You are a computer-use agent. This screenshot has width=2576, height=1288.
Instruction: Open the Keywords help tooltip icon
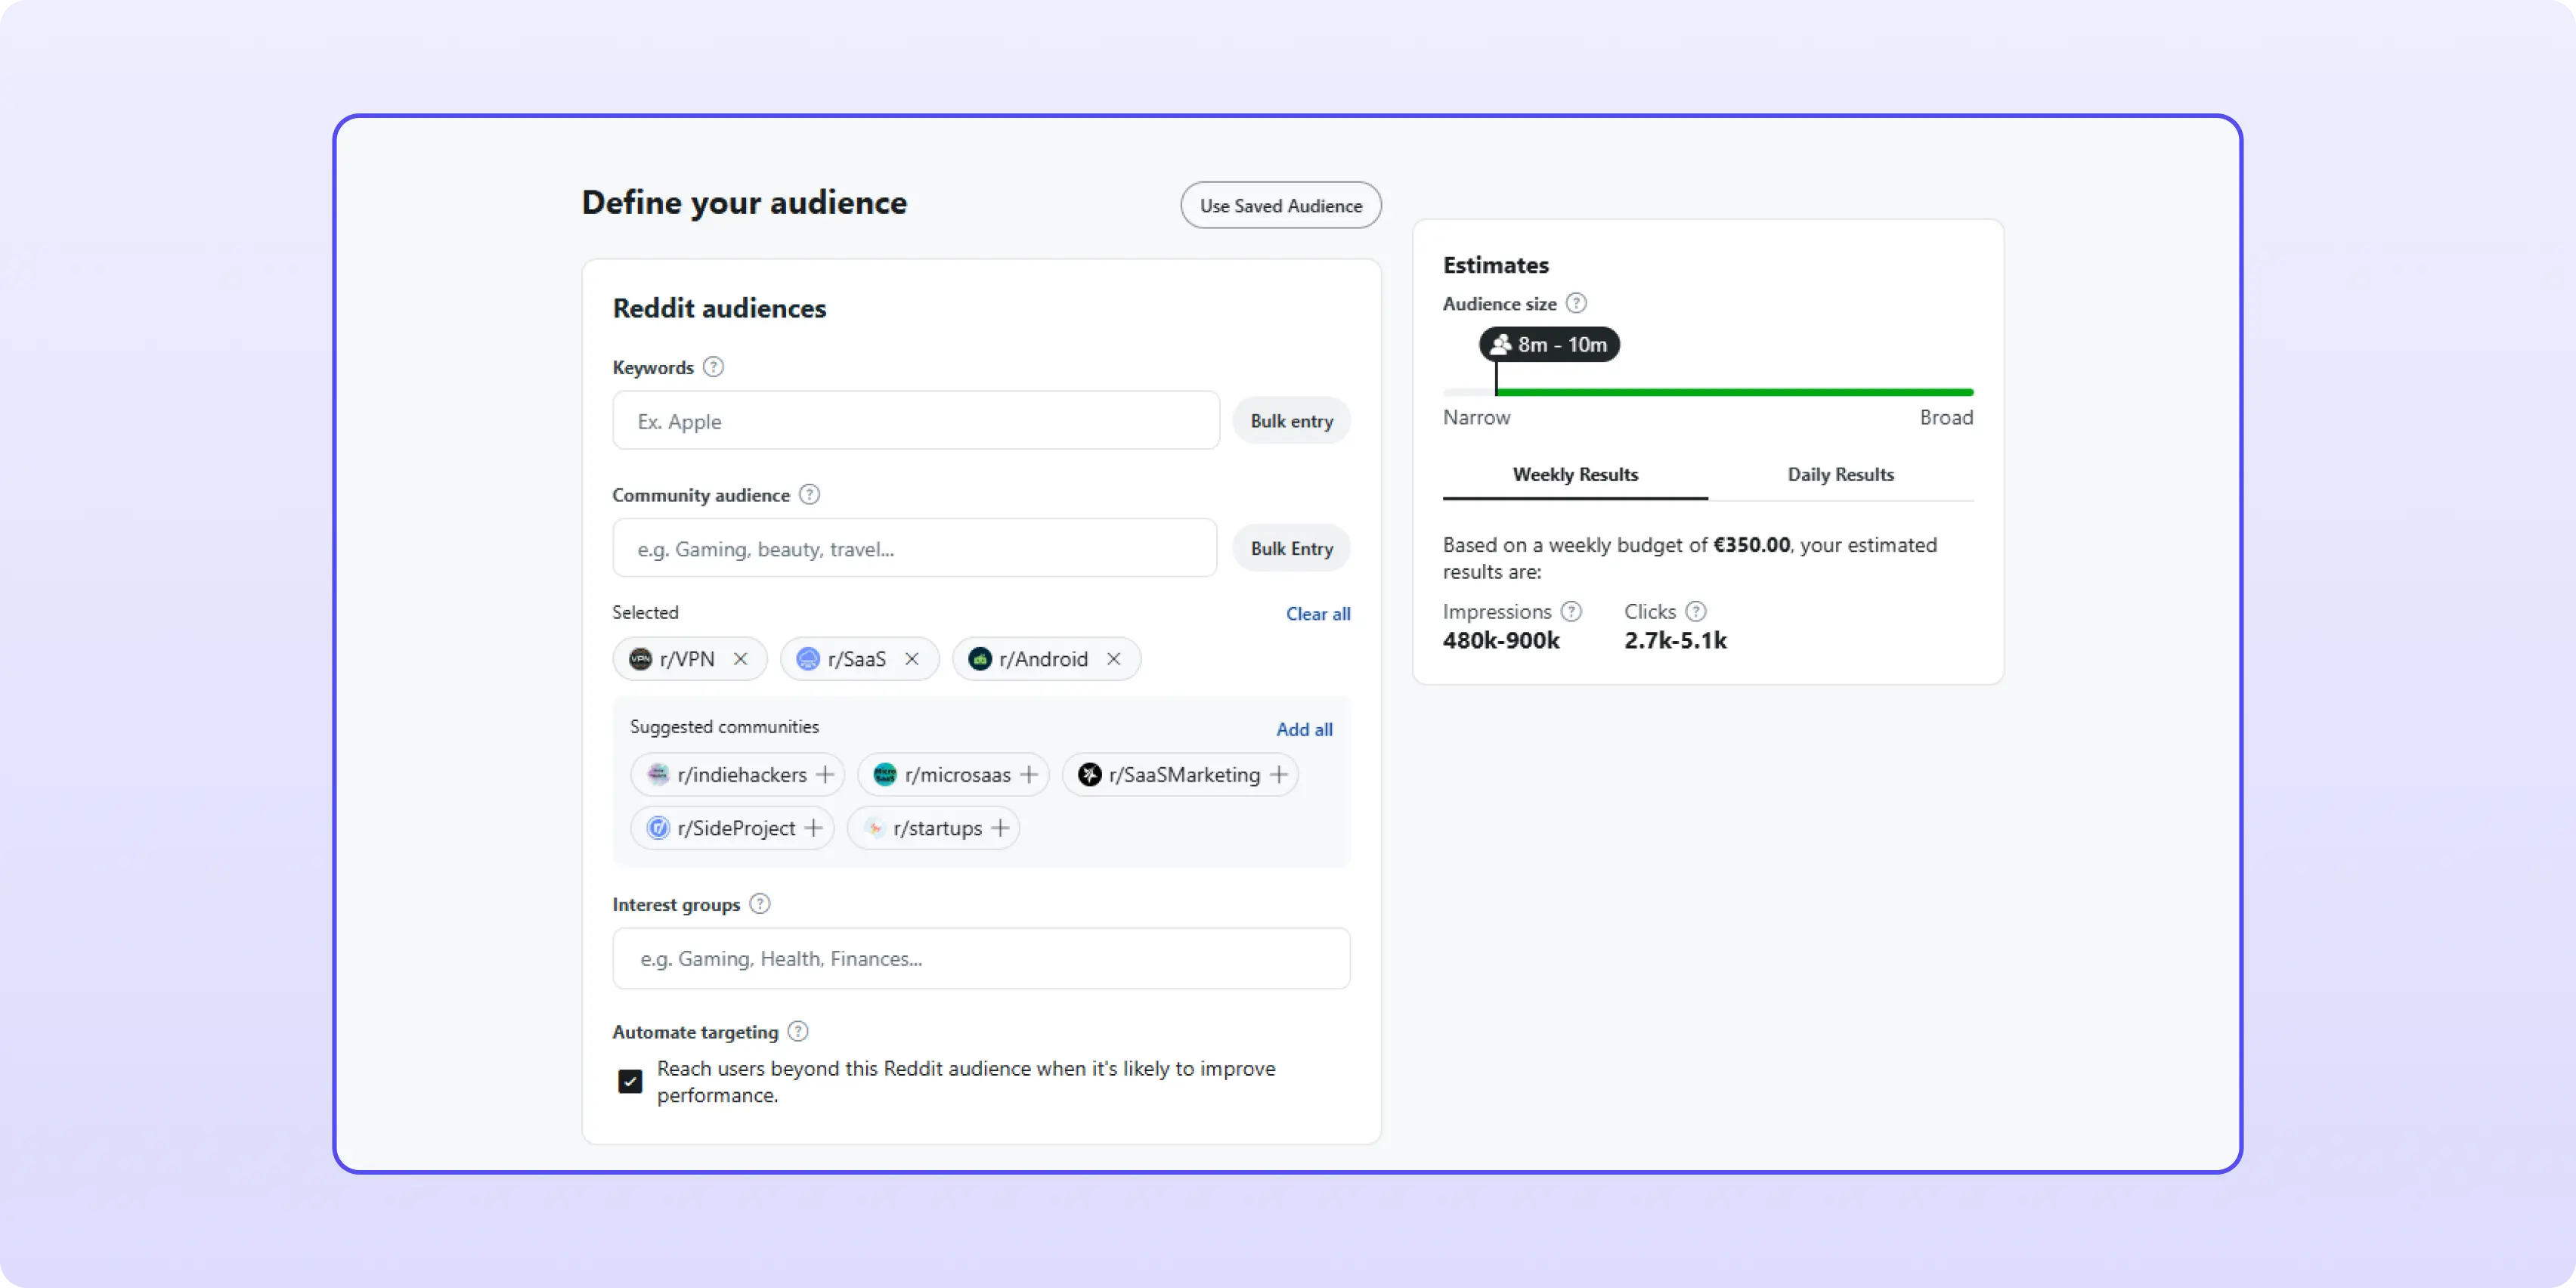[x=713, y=367]
